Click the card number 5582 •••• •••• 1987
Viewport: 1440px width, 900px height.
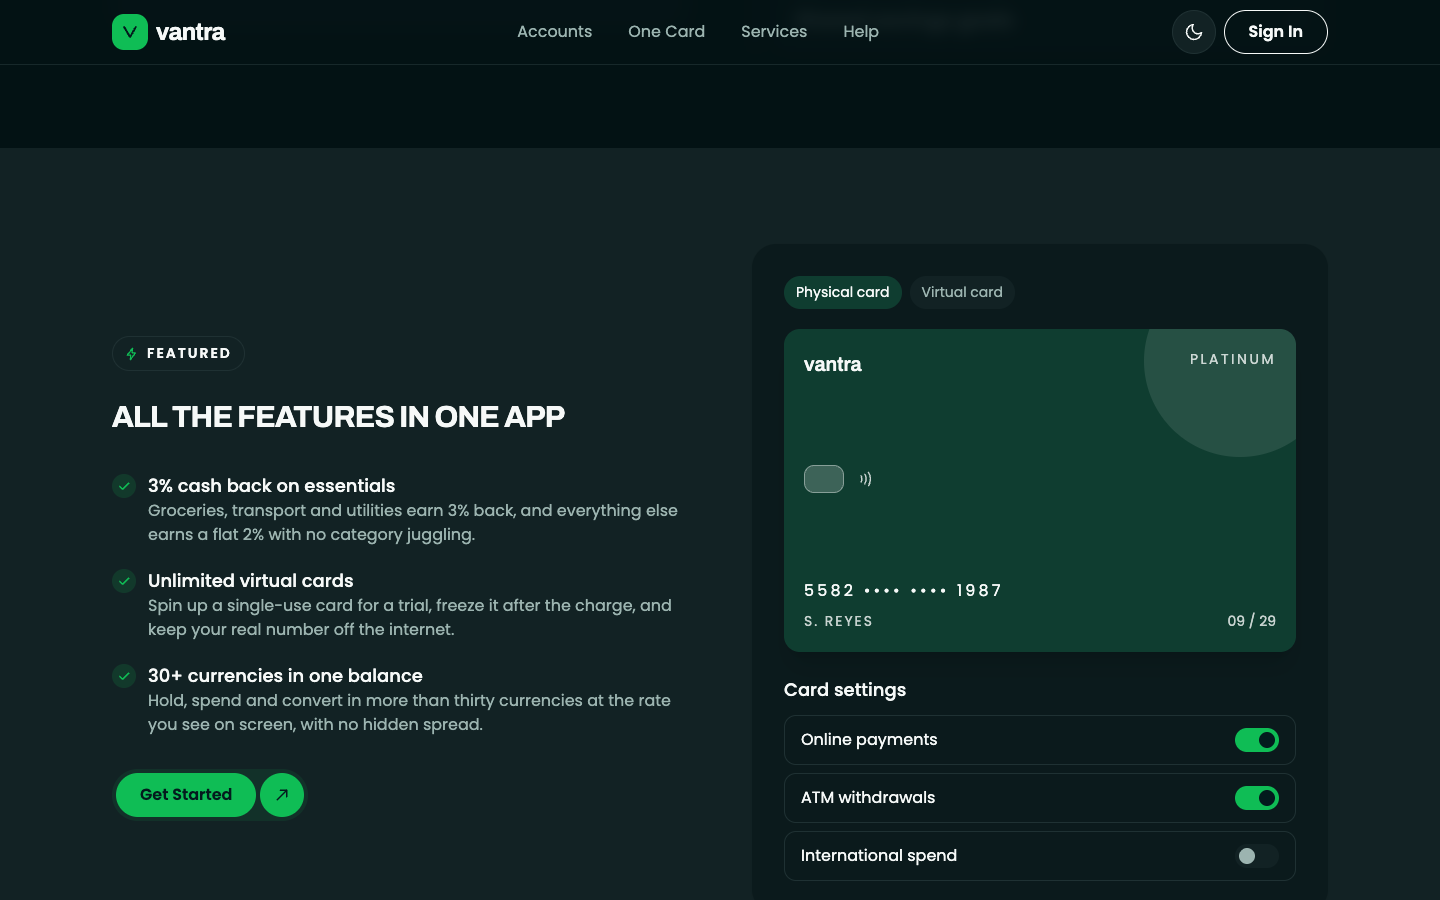click(x=902, y=591)
